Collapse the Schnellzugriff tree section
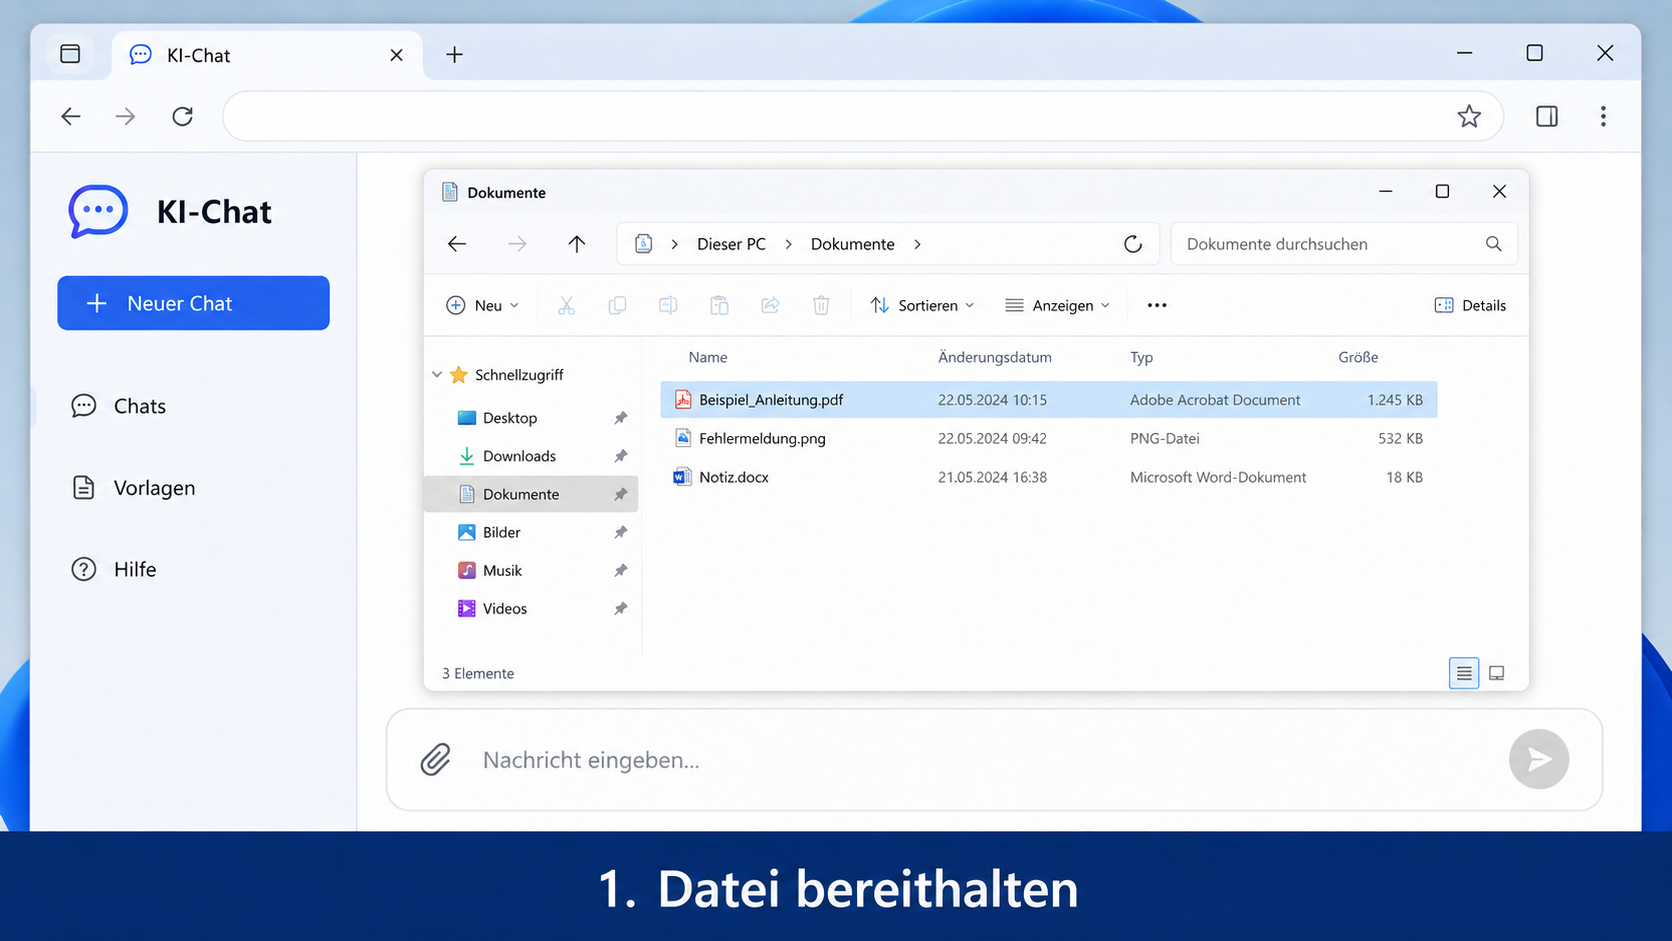Image resolution: width=1672 pixels, height=941 pixels. [437, 375]
